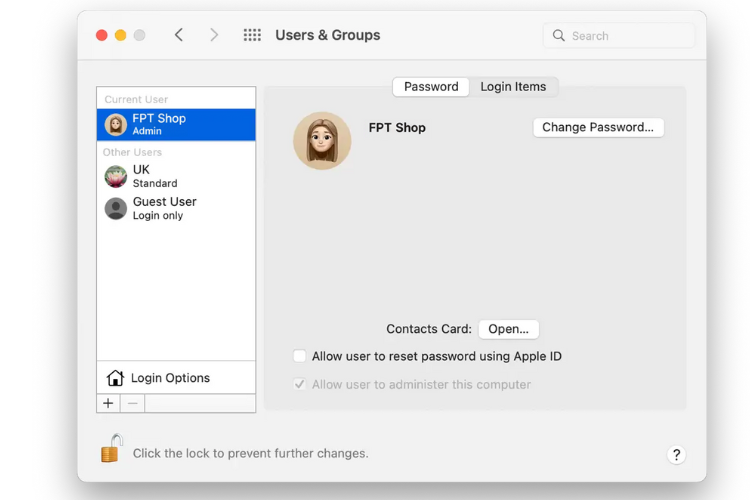Click the open padlock icon
750x500 pixels.
tap(111, 448)
